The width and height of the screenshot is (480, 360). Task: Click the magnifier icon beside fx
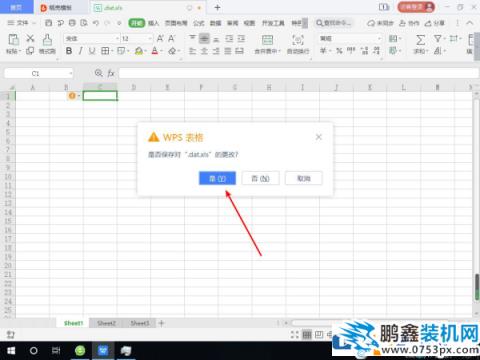[x=99, y=73]
